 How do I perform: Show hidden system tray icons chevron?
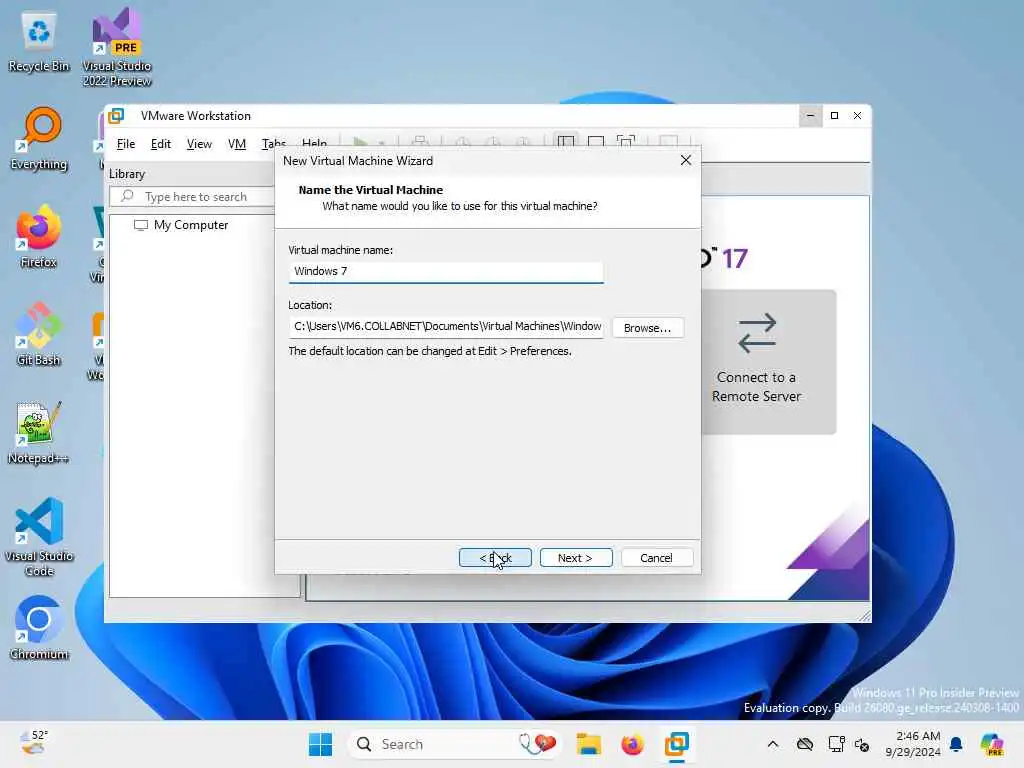773,744
